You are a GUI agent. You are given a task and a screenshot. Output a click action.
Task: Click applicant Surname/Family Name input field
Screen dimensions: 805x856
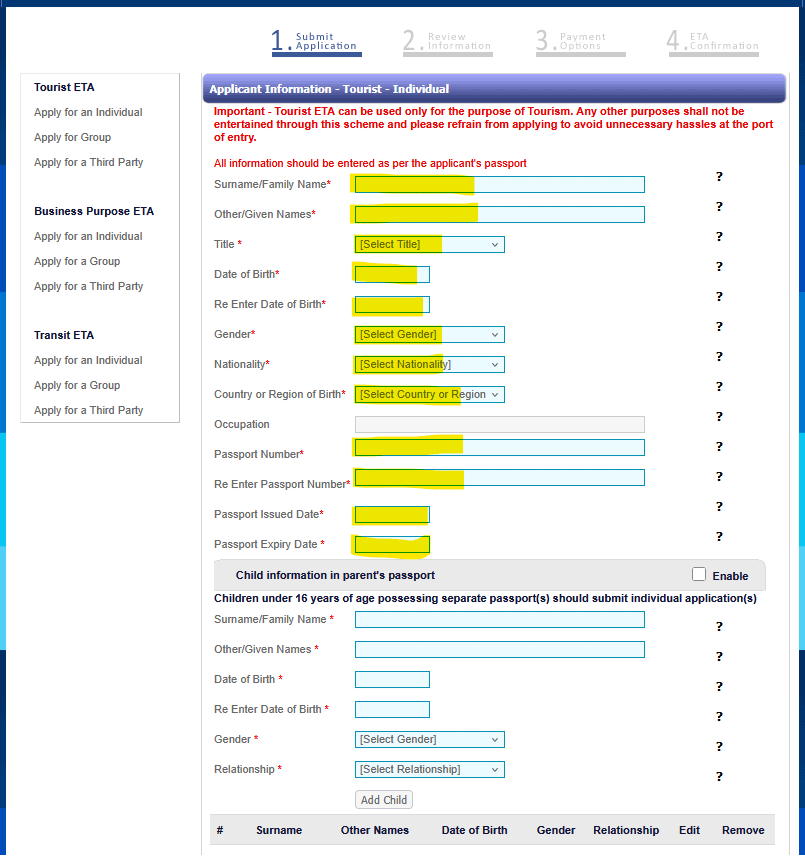[x=499, y=185]
